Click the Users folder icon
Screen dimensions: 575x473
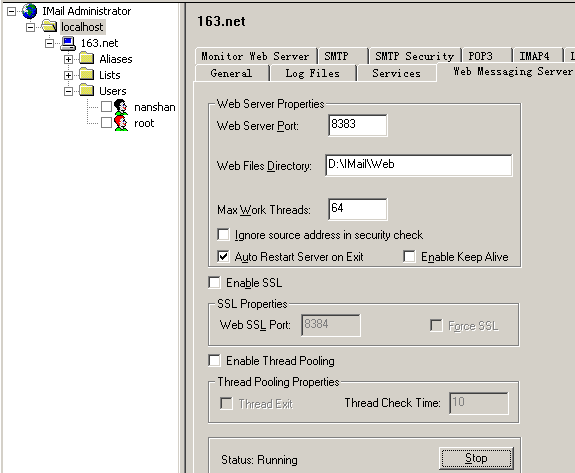87,91
